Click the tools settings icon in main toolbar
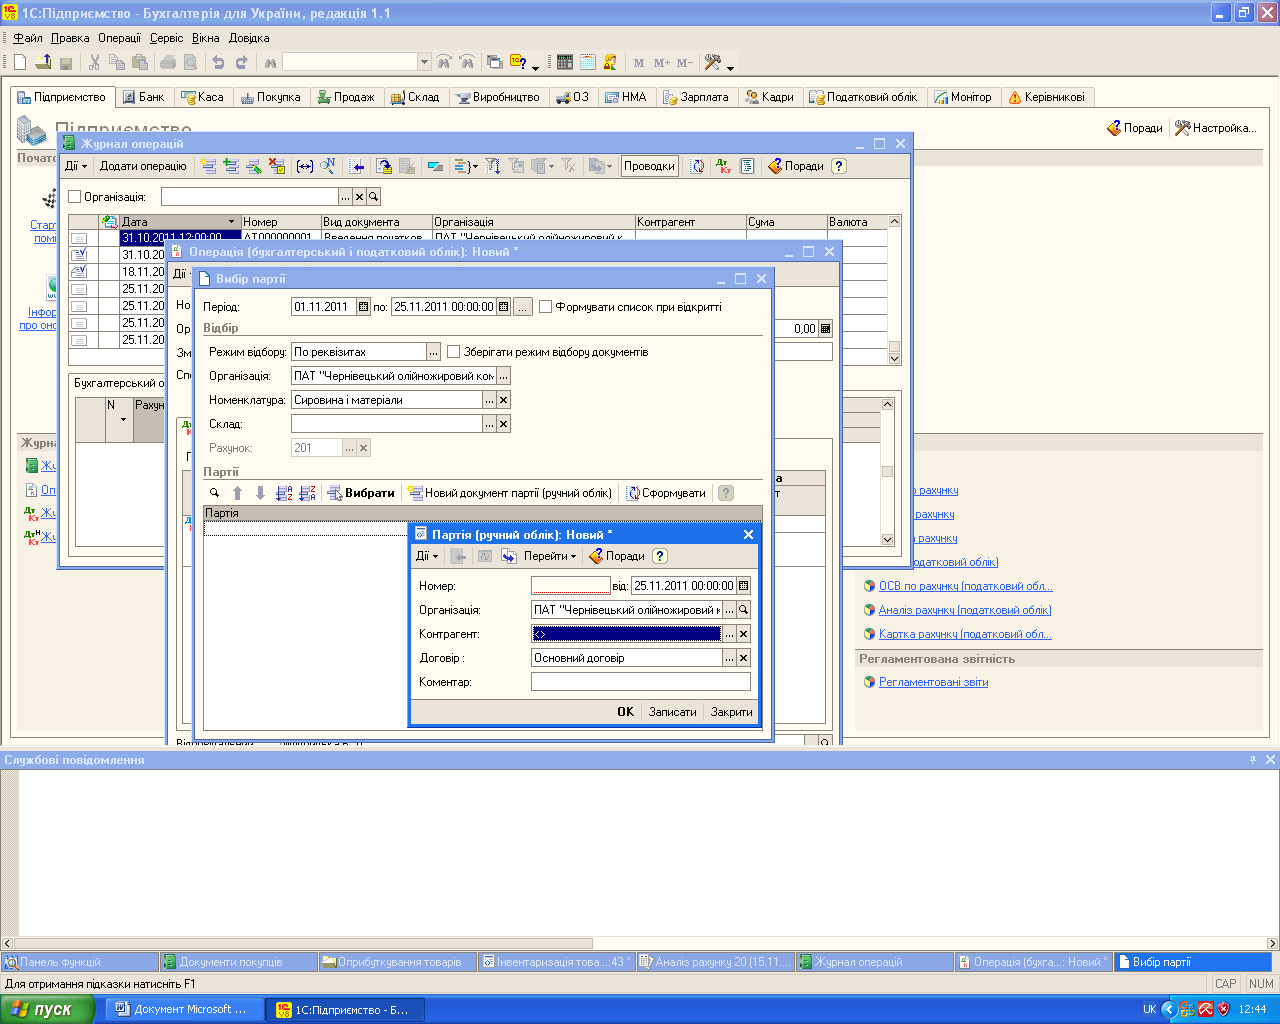 (x=713, y=62)
